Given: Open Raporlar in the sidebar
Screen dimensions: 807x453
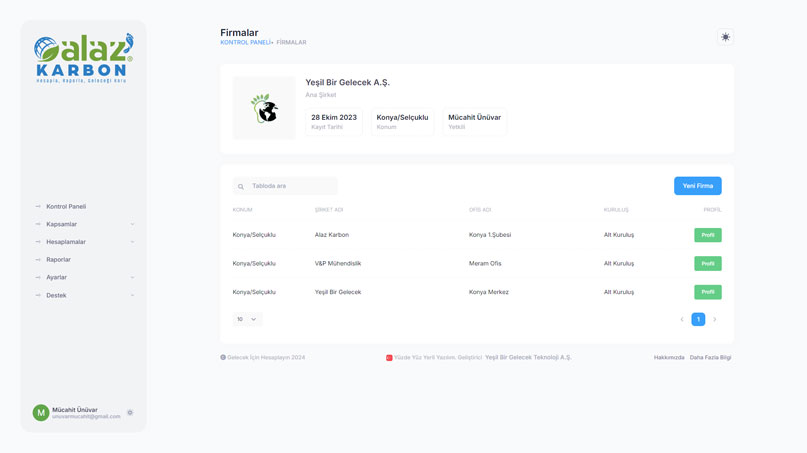Looking at the screenshot, I should tap(58, 259).
